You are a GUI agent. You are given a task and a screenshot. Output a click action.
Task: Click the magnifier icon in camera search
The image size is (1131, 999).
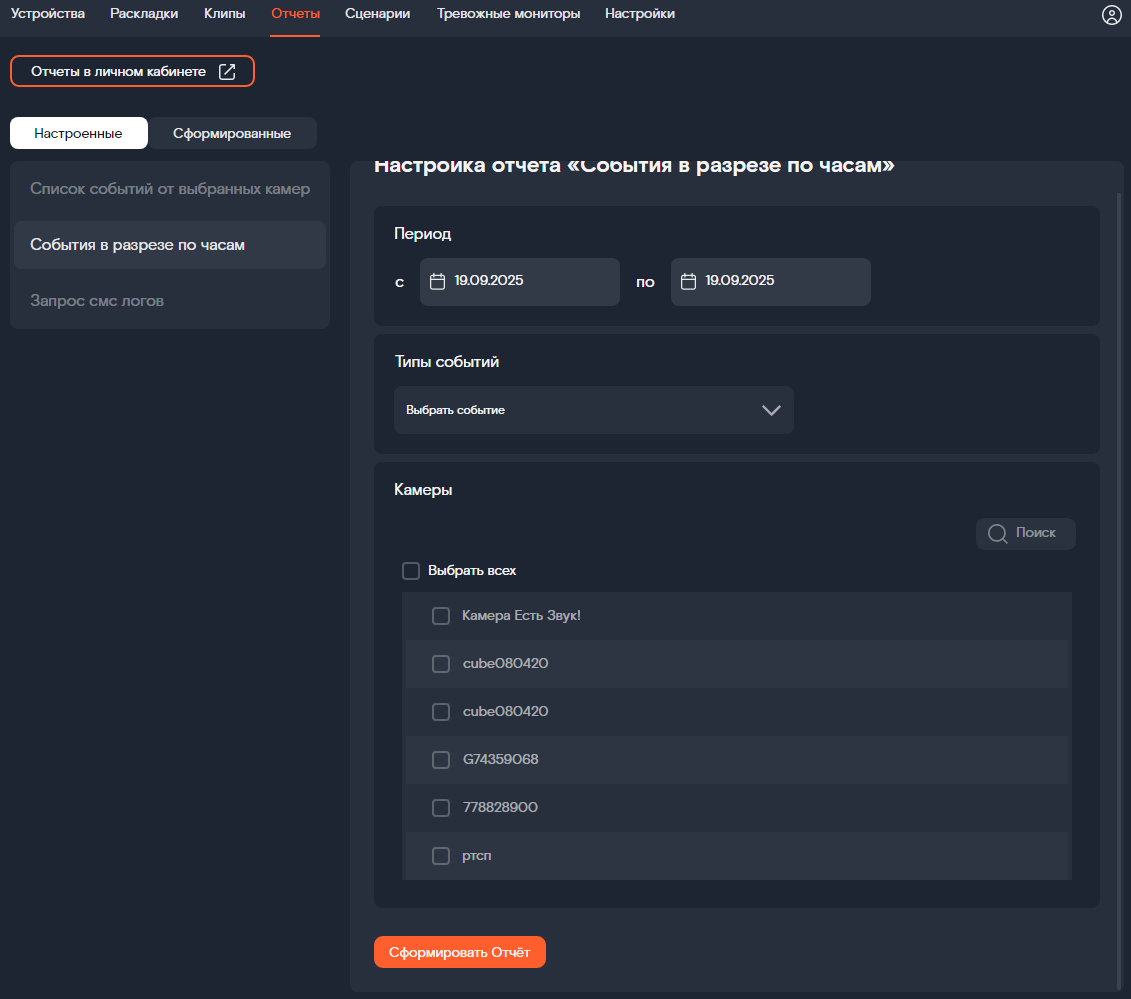(998, 533)
